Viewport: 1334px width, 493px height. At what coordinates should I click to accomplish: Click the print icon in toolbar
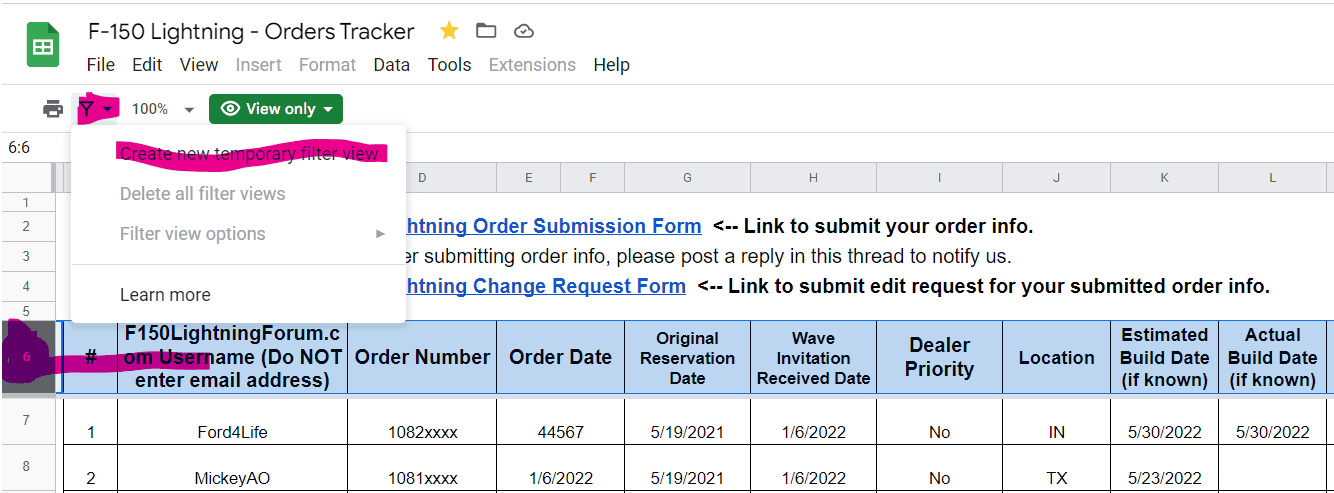(53, 109)
